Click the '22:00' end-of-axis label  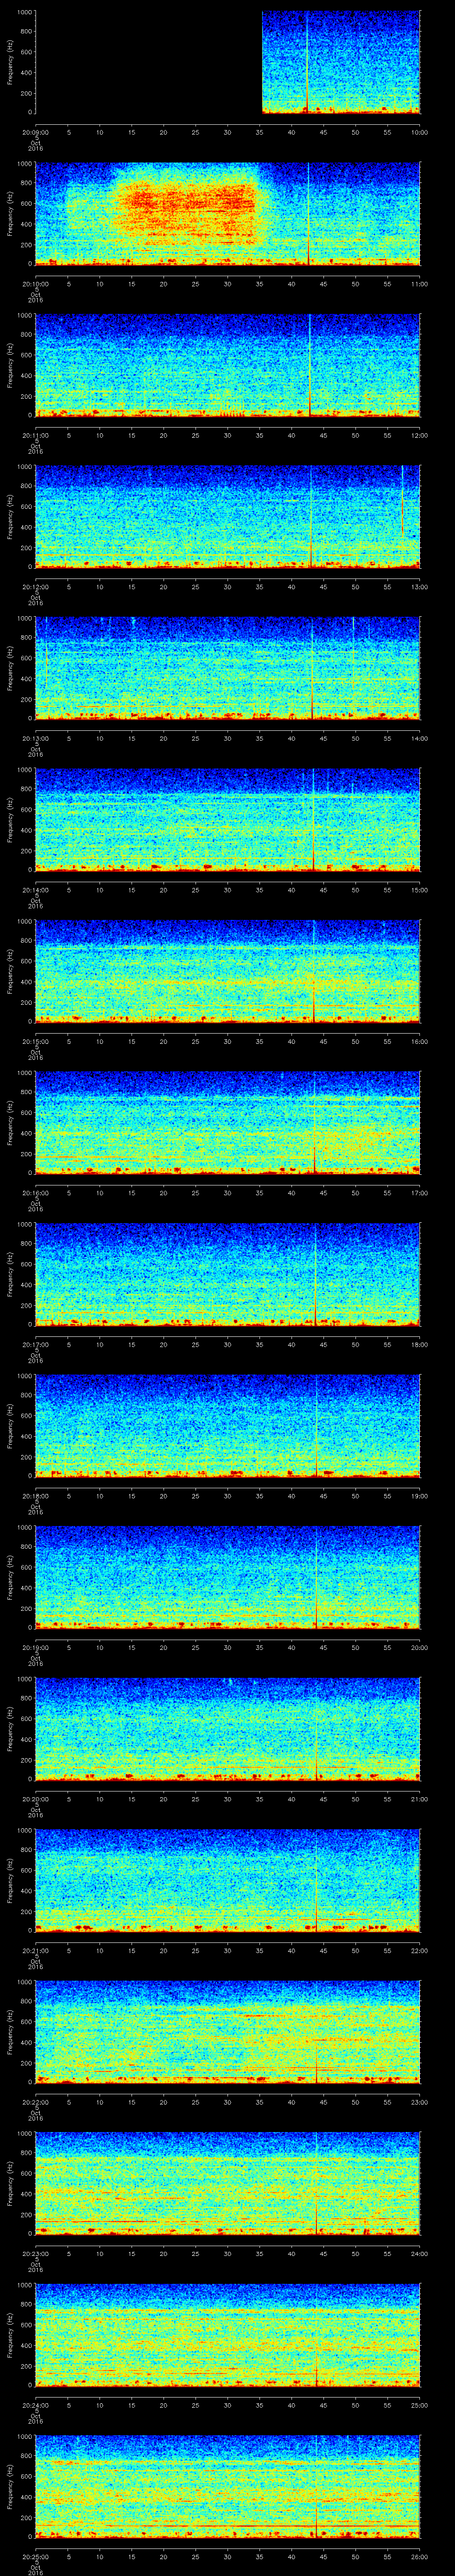[420, 1950]
